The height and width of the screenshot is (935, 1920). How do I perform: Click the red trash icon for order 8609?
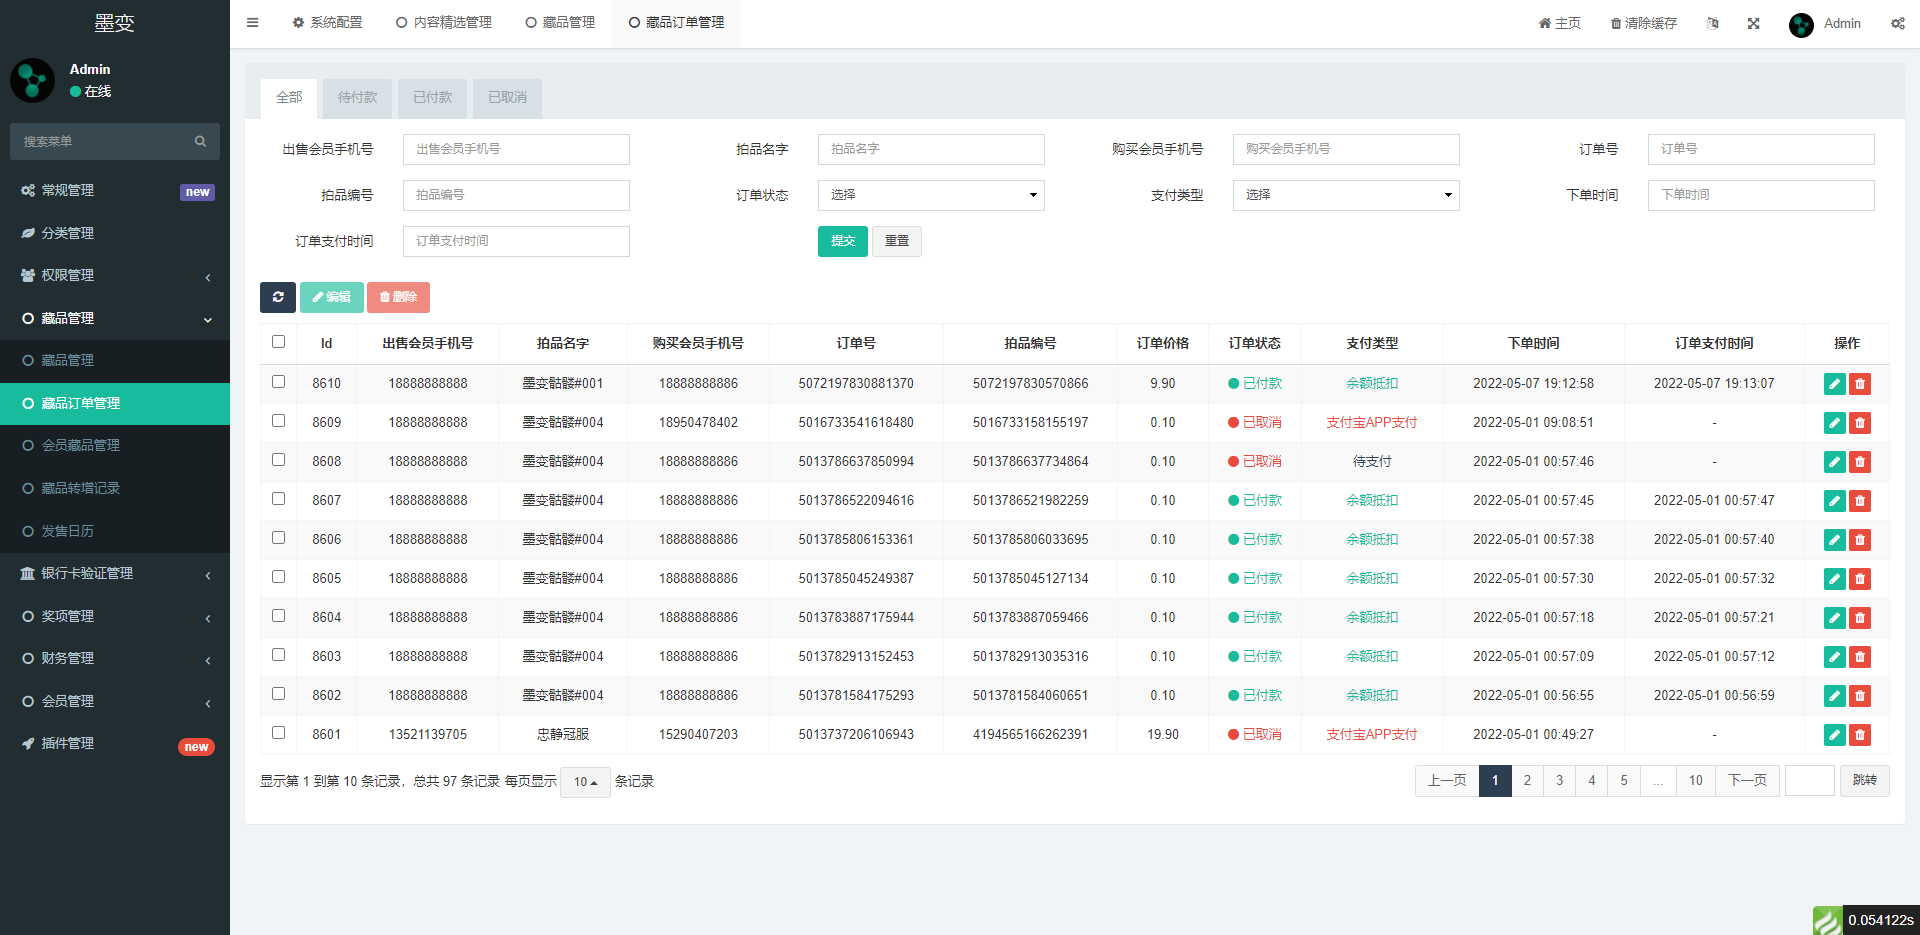point(1860,423)
